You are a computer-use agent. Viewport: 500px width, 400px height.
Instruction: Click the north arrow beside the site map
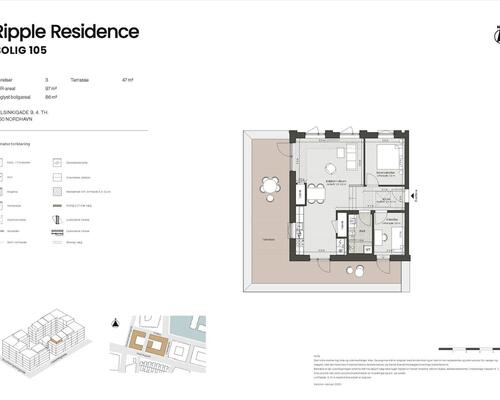click(x=115, y=323)
